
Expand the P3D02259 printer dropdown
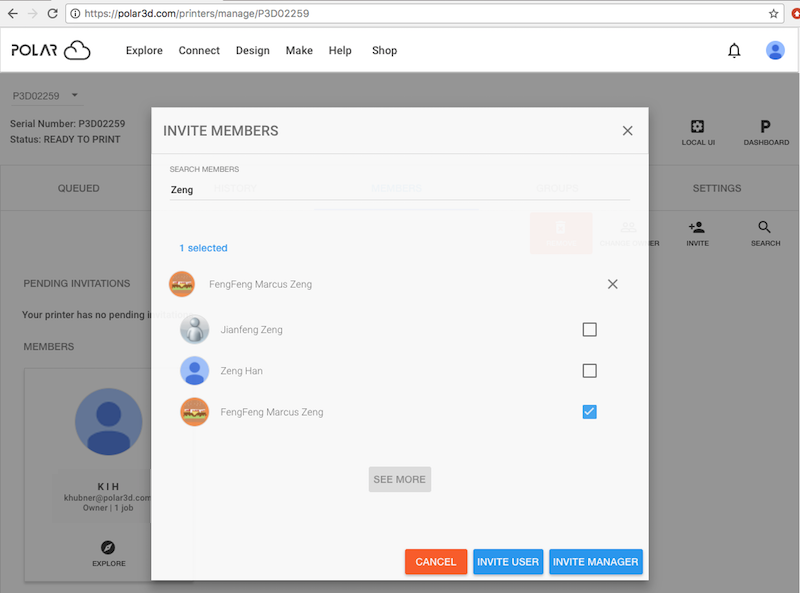(x=45, y=95)
